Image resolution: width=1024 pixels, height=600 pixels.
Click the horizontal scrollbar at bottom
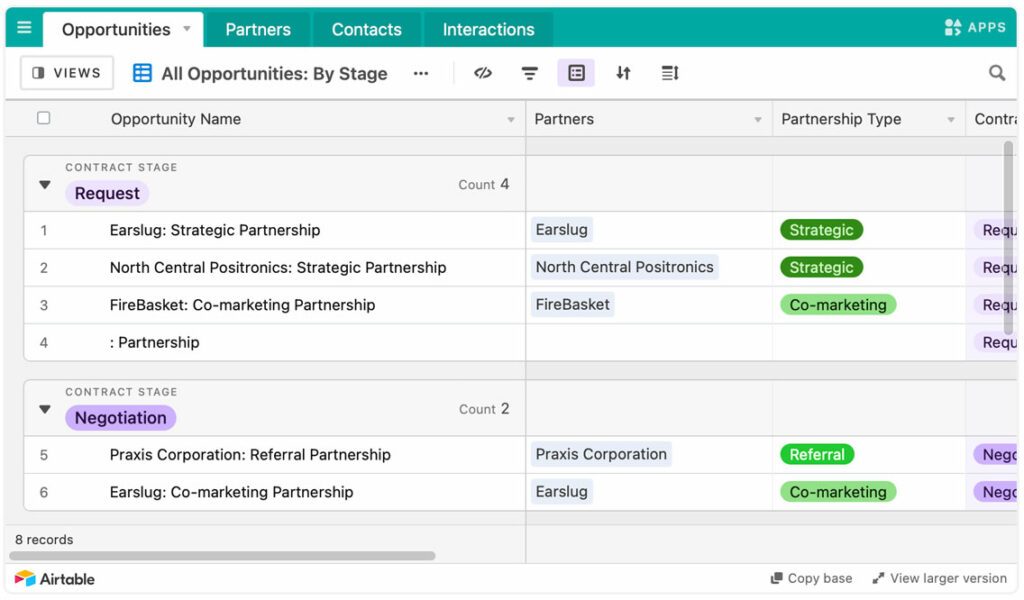coord(222,556)
